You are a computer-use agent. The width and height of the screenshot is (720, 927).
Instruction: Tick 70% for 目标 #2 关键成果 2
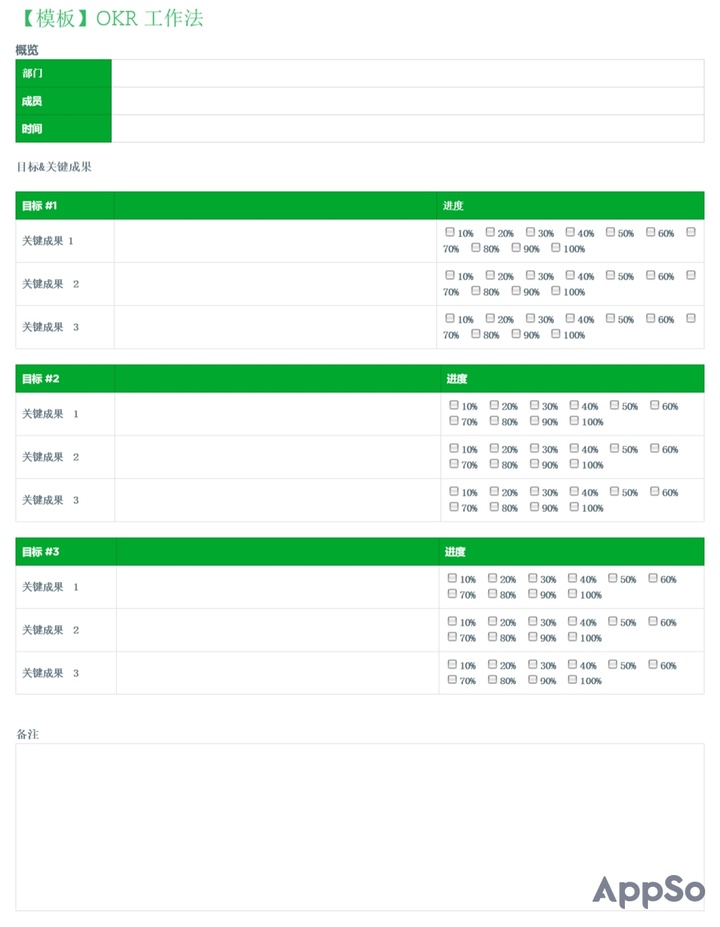tap(454, 464)
